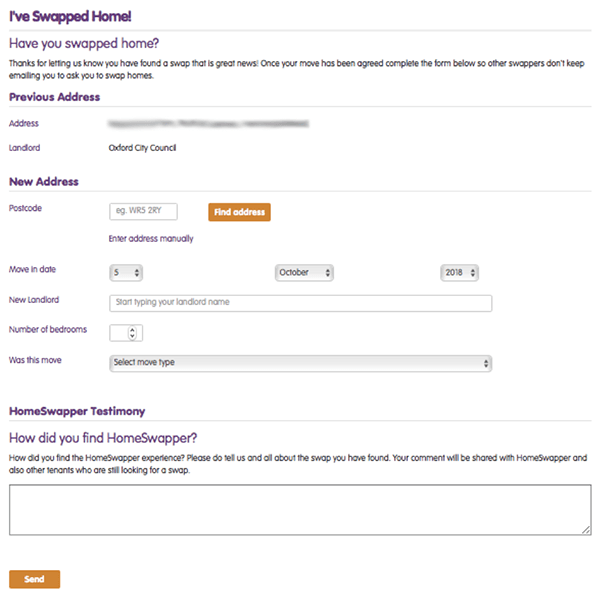Click the arrows icon on year select

[x=473, y=273]
